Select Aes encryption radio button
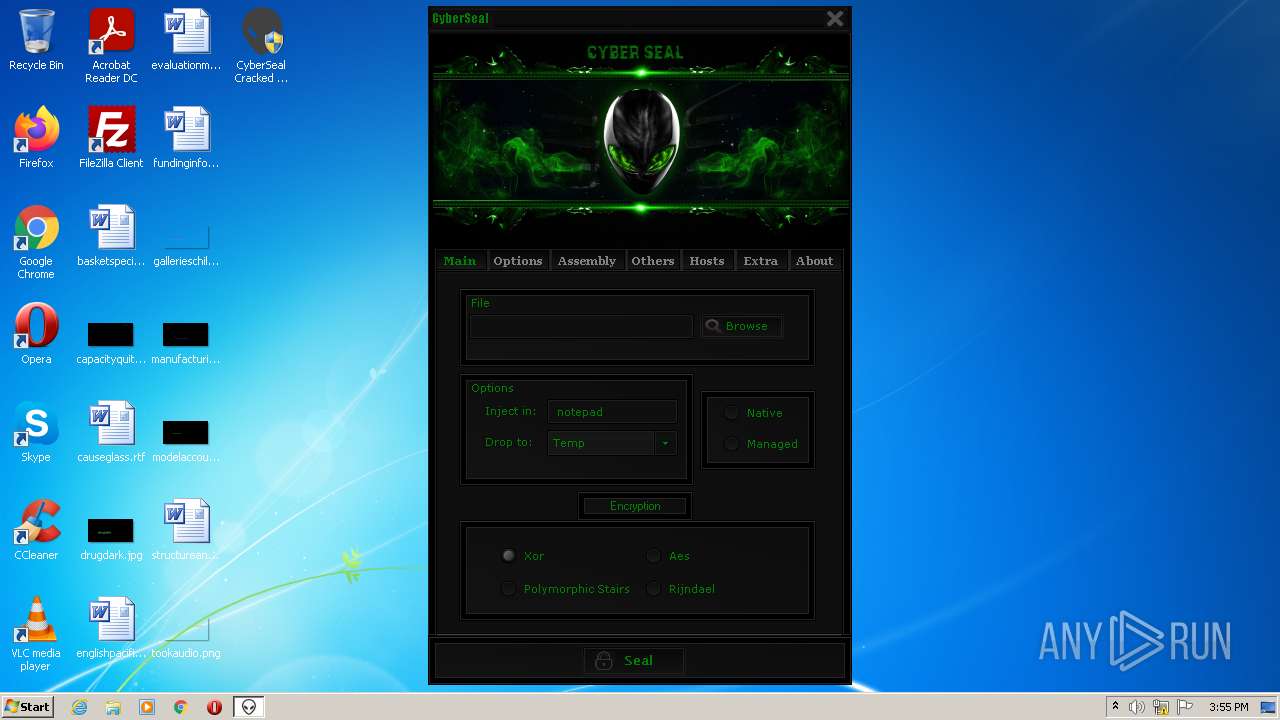The width and height of the screenshot is (1280, 720). coord(668,556)
